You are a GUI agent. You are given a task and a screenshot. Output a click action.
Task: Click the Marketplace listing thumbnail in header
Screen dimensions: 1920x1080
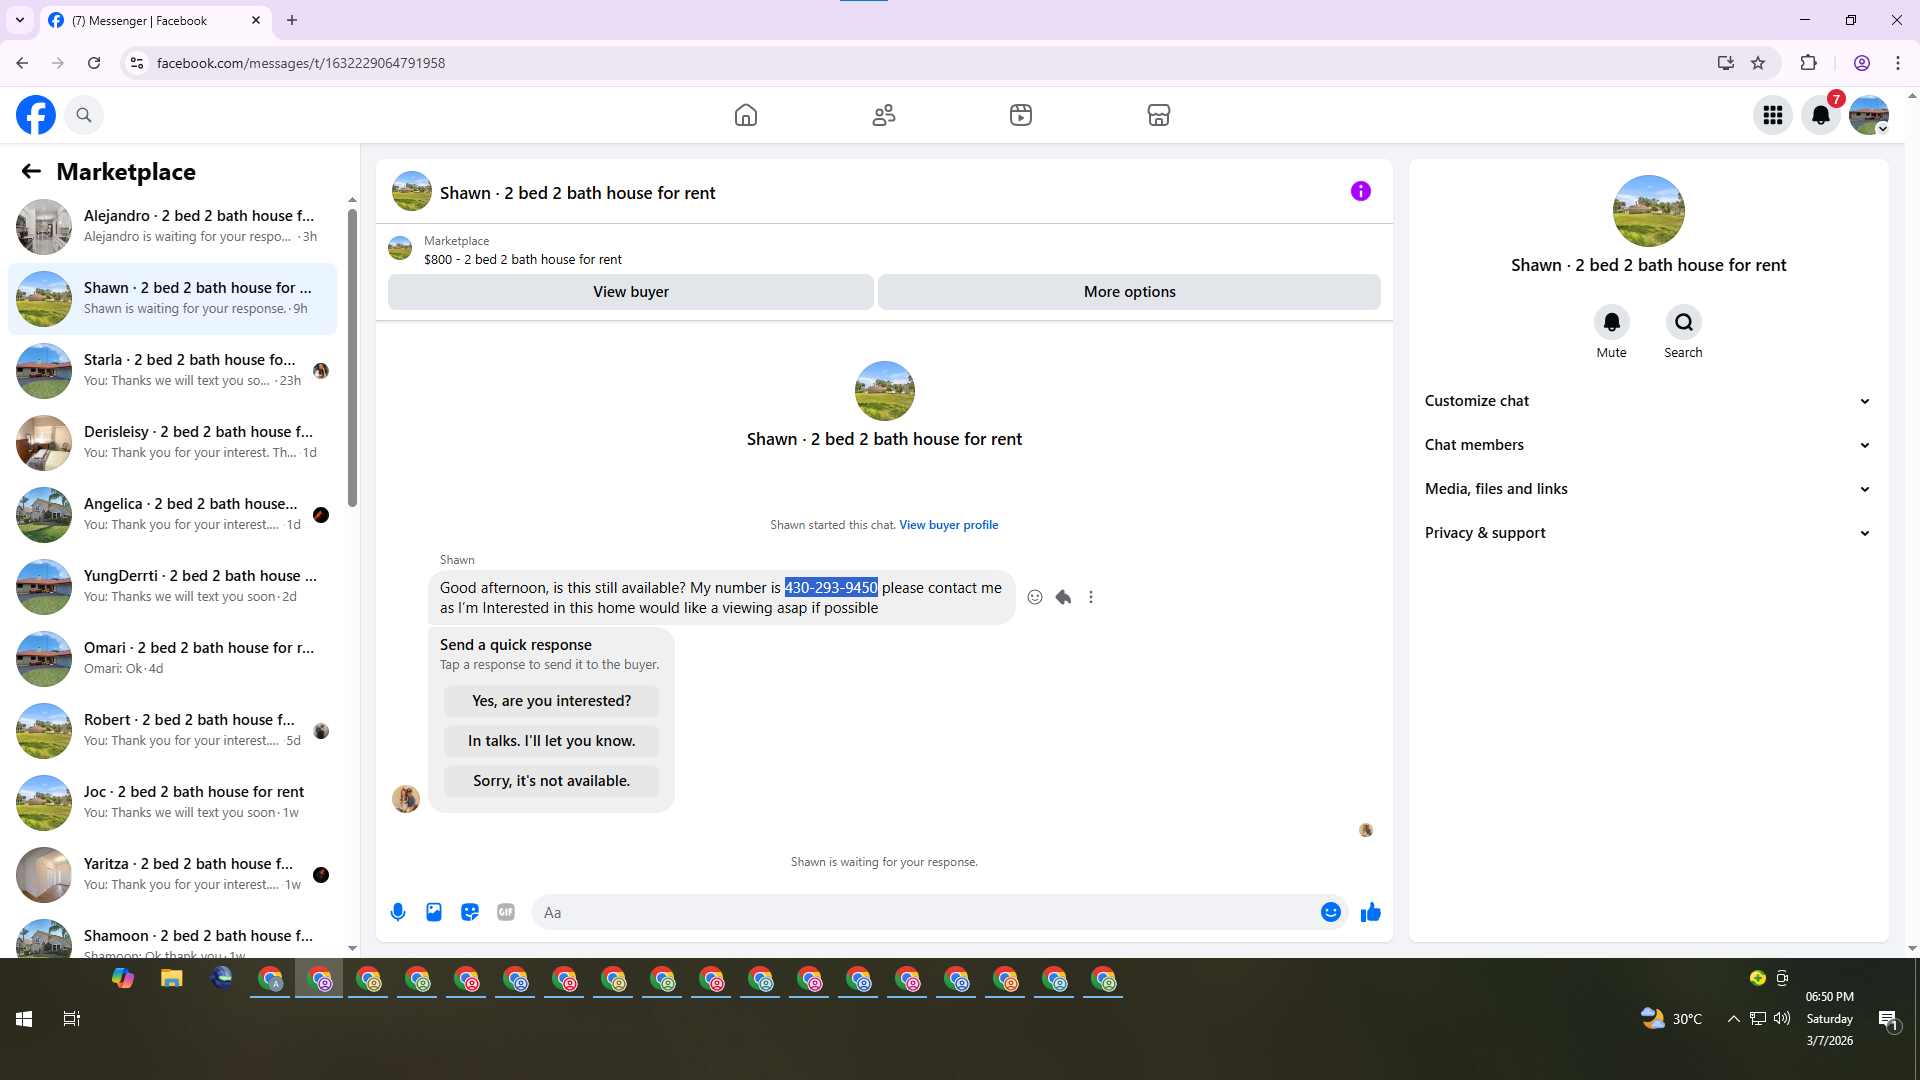[x=400, y=248]
